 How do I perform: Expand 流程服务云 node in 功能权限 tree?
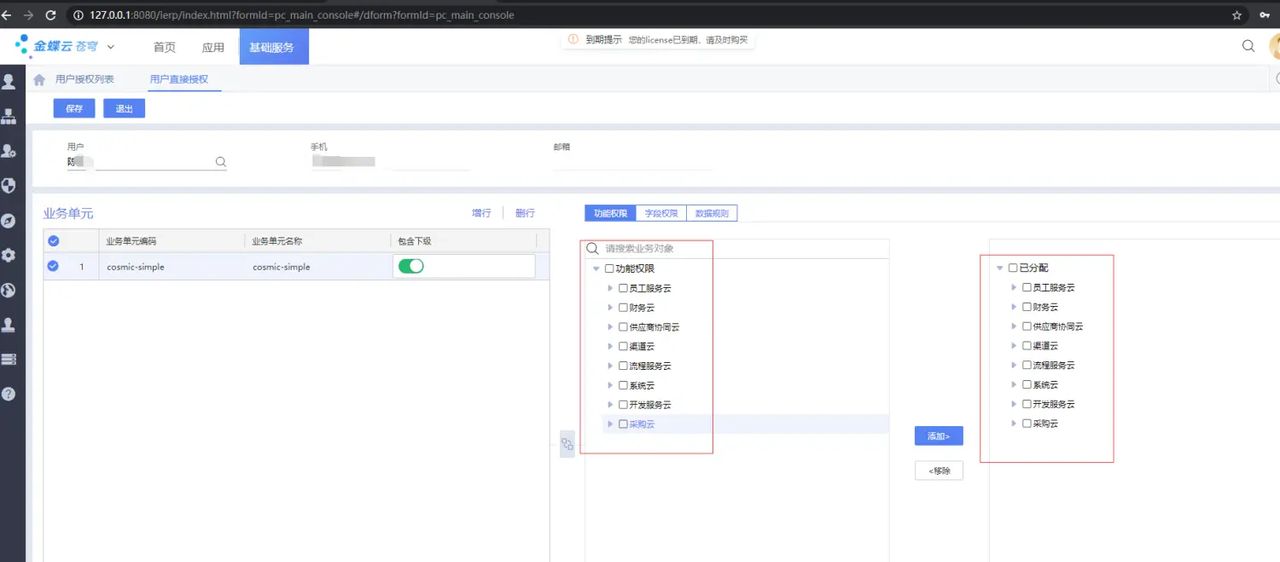coord(610,366)
